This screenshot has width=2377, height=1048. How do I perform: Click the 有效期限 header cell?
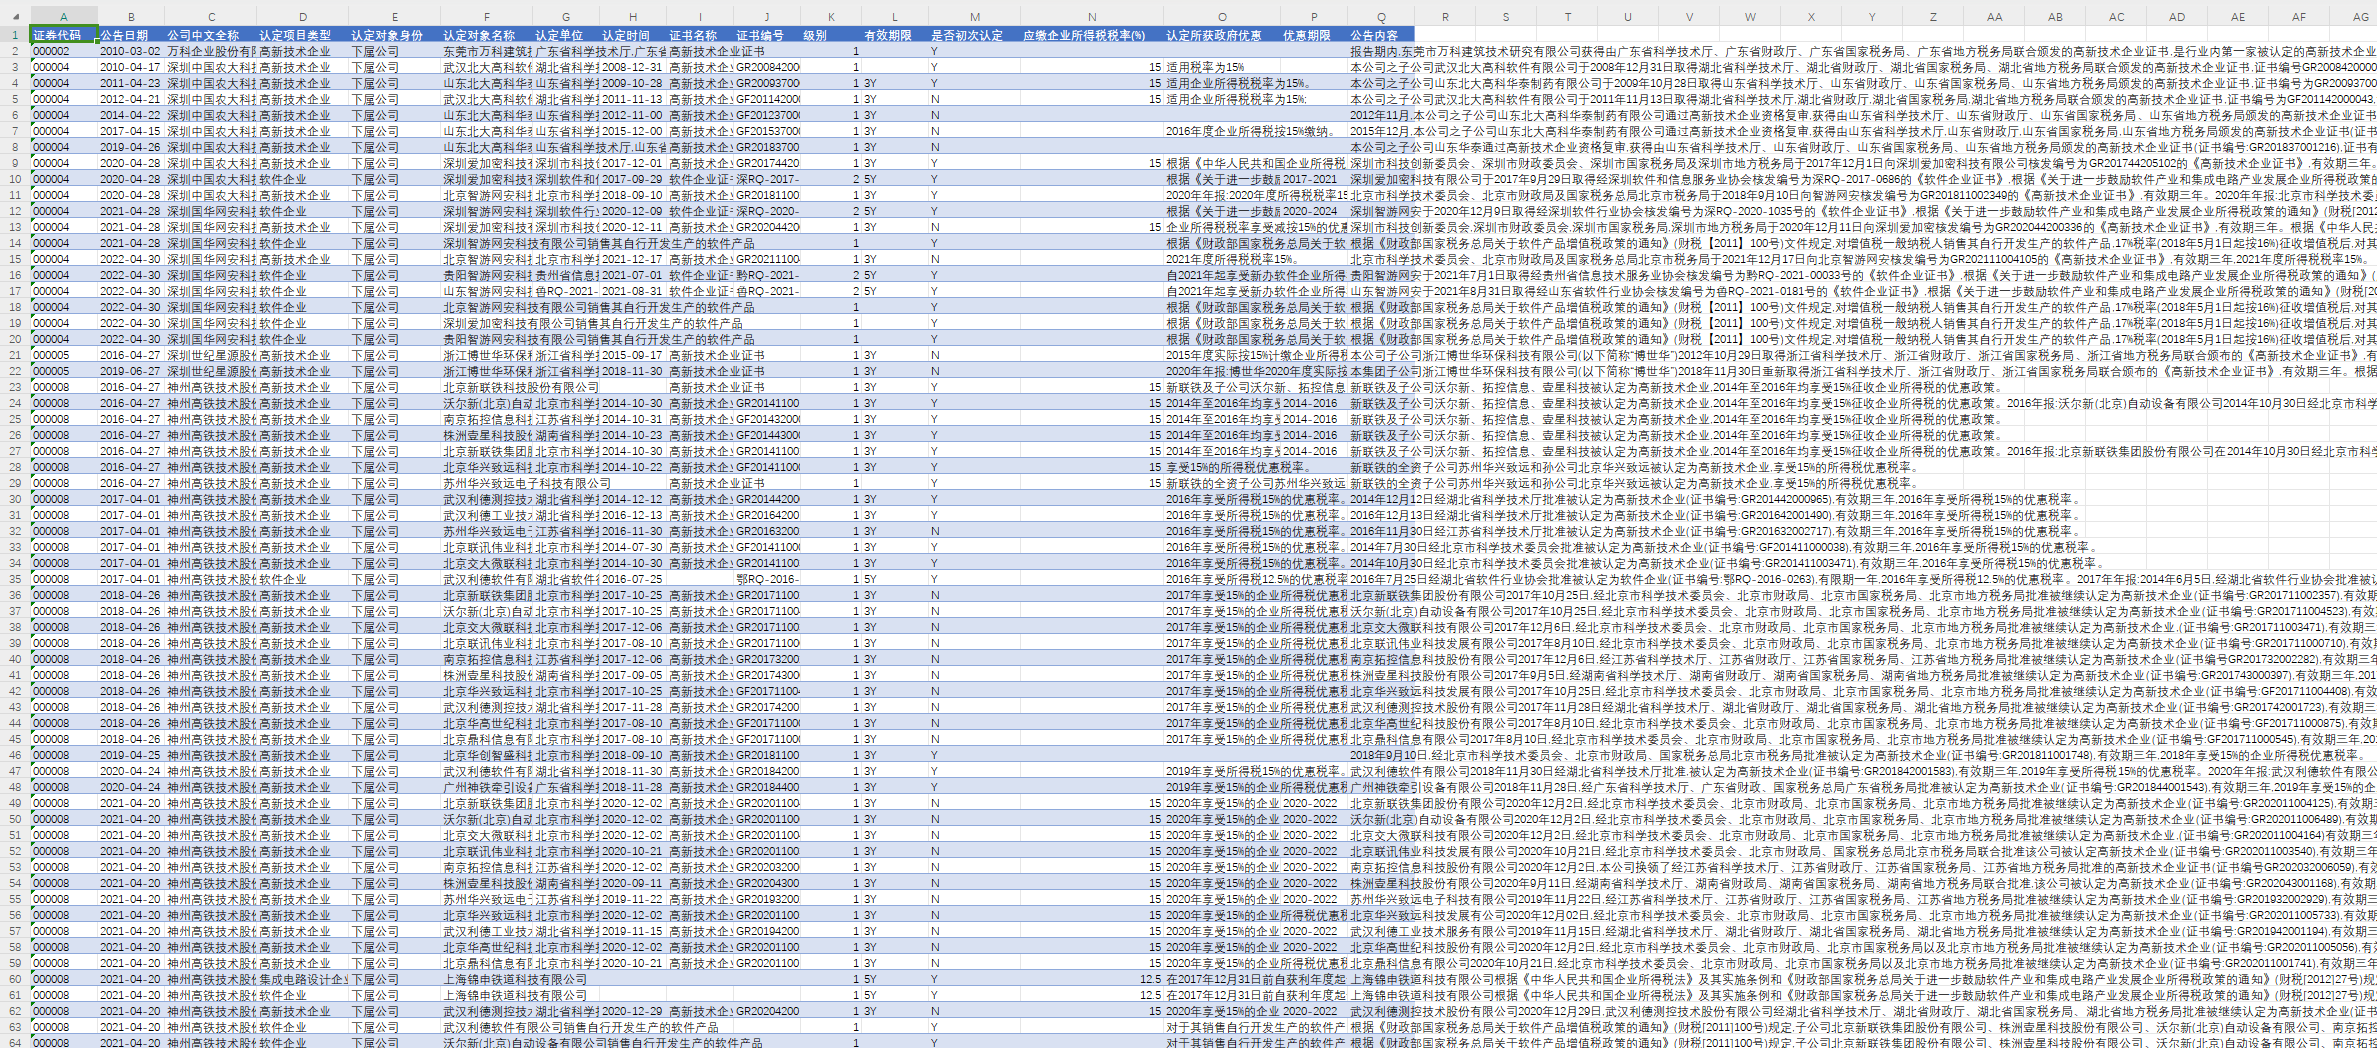[x=895, y=35]
